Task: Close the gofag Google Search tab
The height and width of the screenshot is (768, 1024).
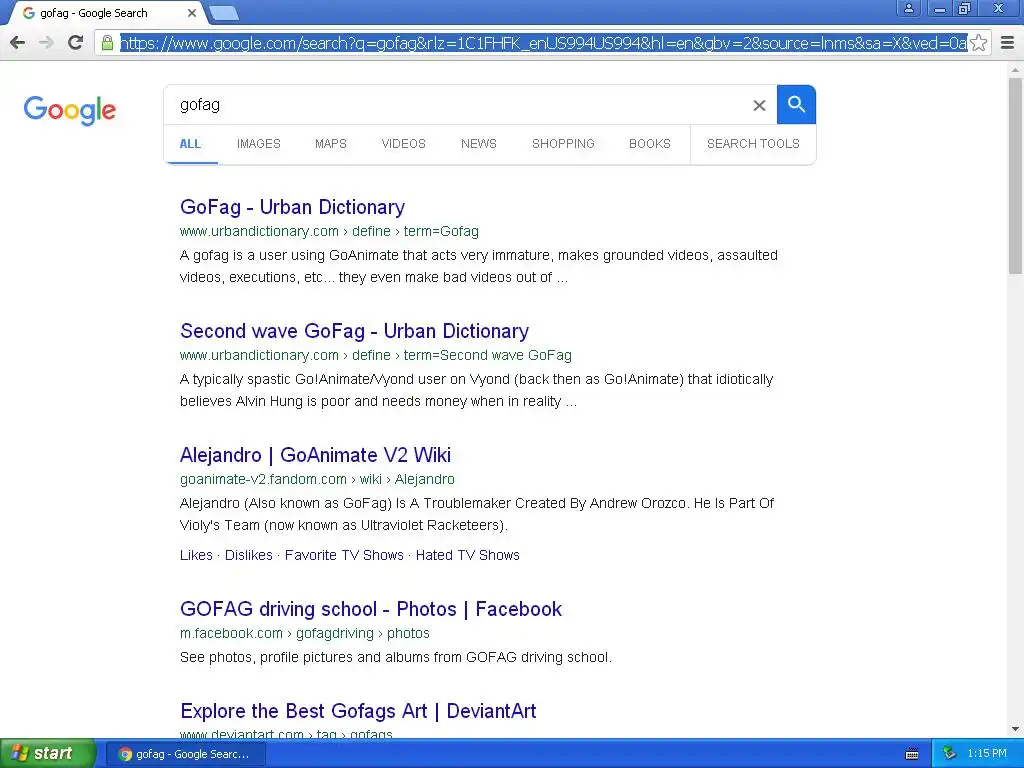Action: pyautogui.click(x=192, y=13)
